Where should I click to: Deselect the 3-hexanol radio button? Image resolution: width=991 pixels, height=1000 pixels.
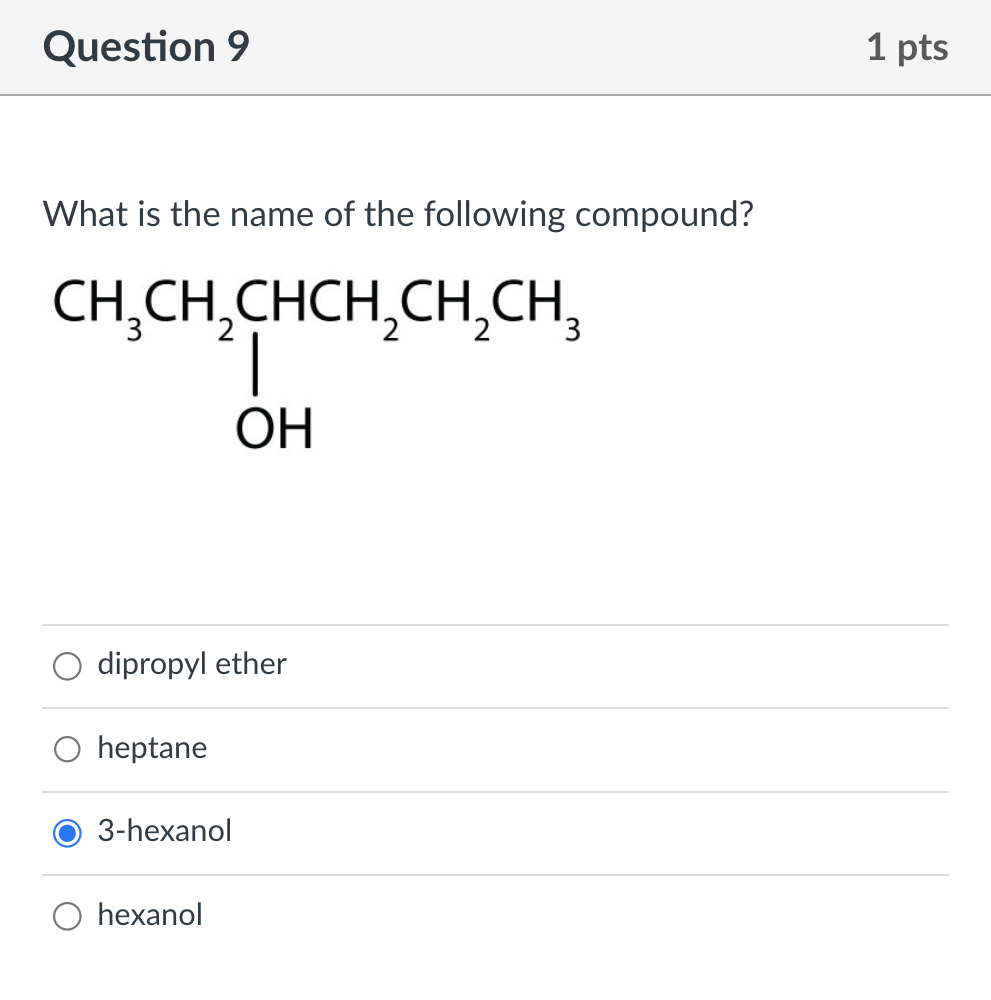[66, 831]
